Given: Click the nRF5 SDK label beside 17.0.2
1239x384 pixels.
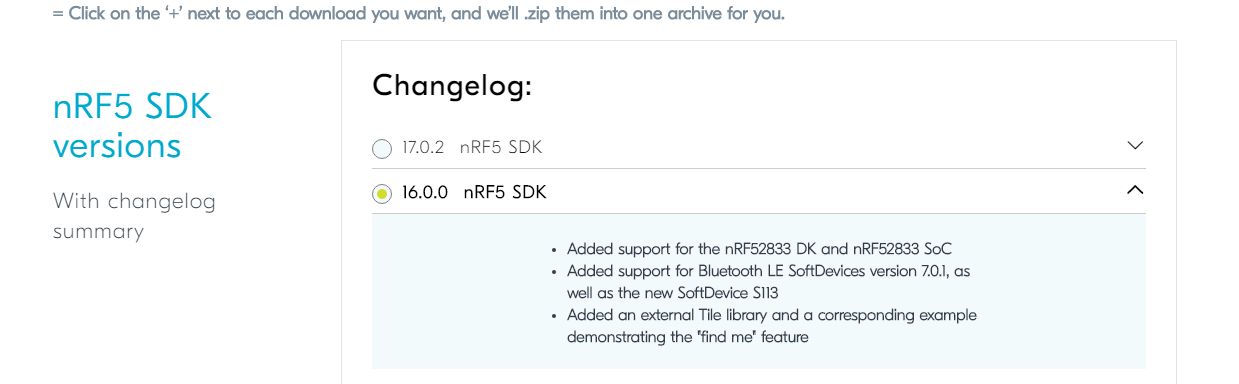Looking at the screenshot, I should (x=501, y=148).
